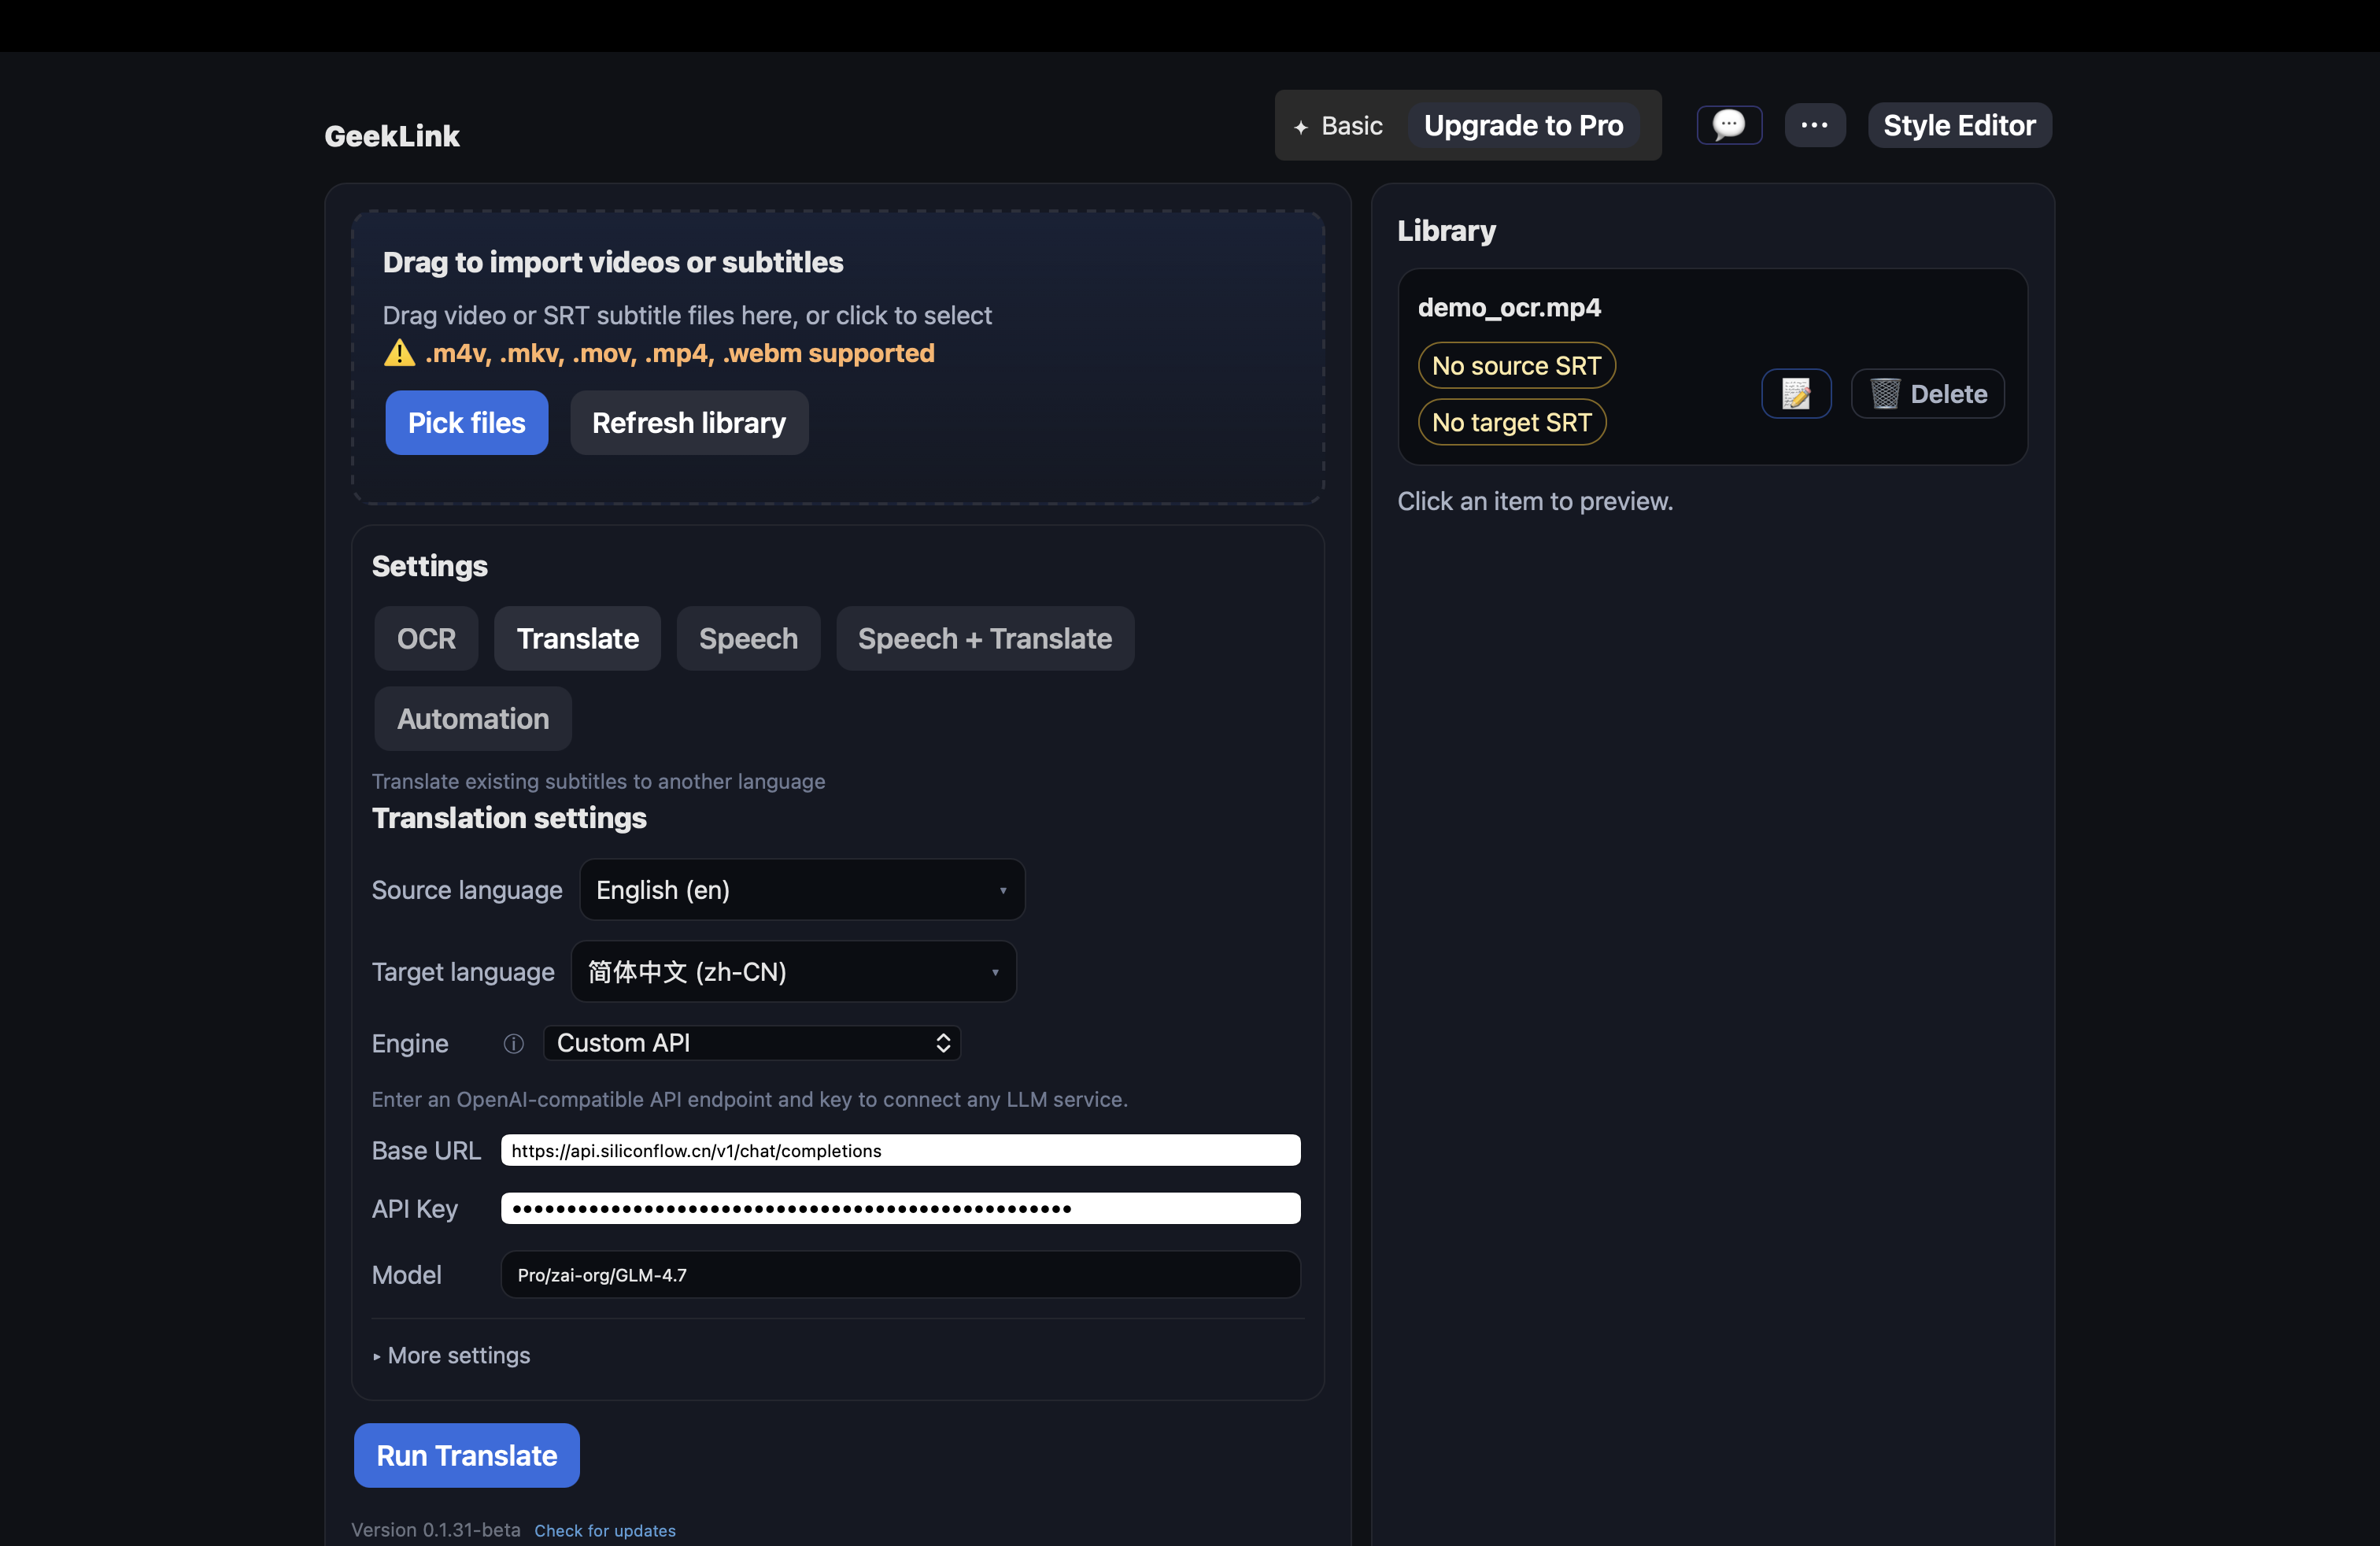Viewport: 2380px width, 1546px height.
Task: Click 'Click an item to preview' text
Action: tap(1535, 501)
